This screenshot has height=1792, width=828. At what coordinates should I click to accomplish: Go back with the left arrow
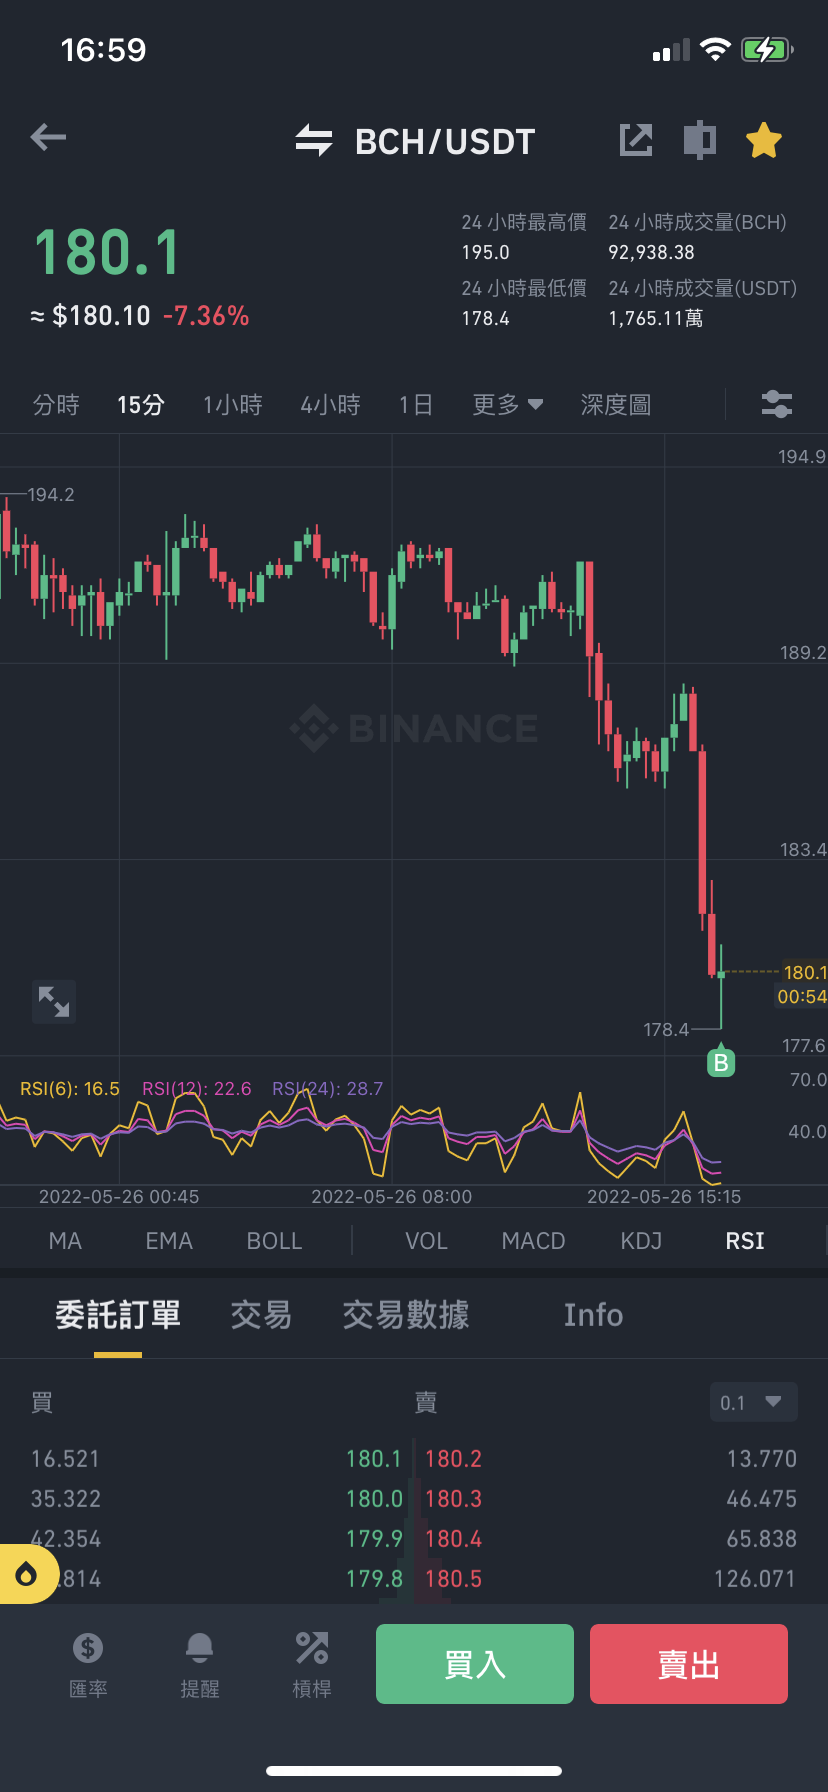click(48, 138)
